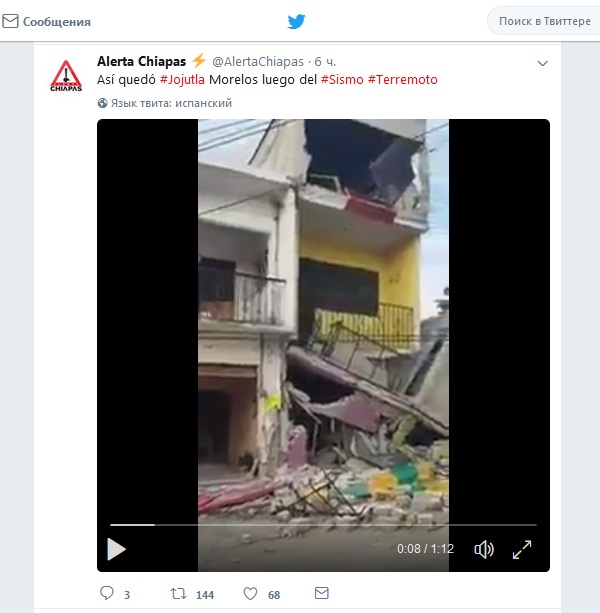Seek along the video progress bar

coord(323,525)
